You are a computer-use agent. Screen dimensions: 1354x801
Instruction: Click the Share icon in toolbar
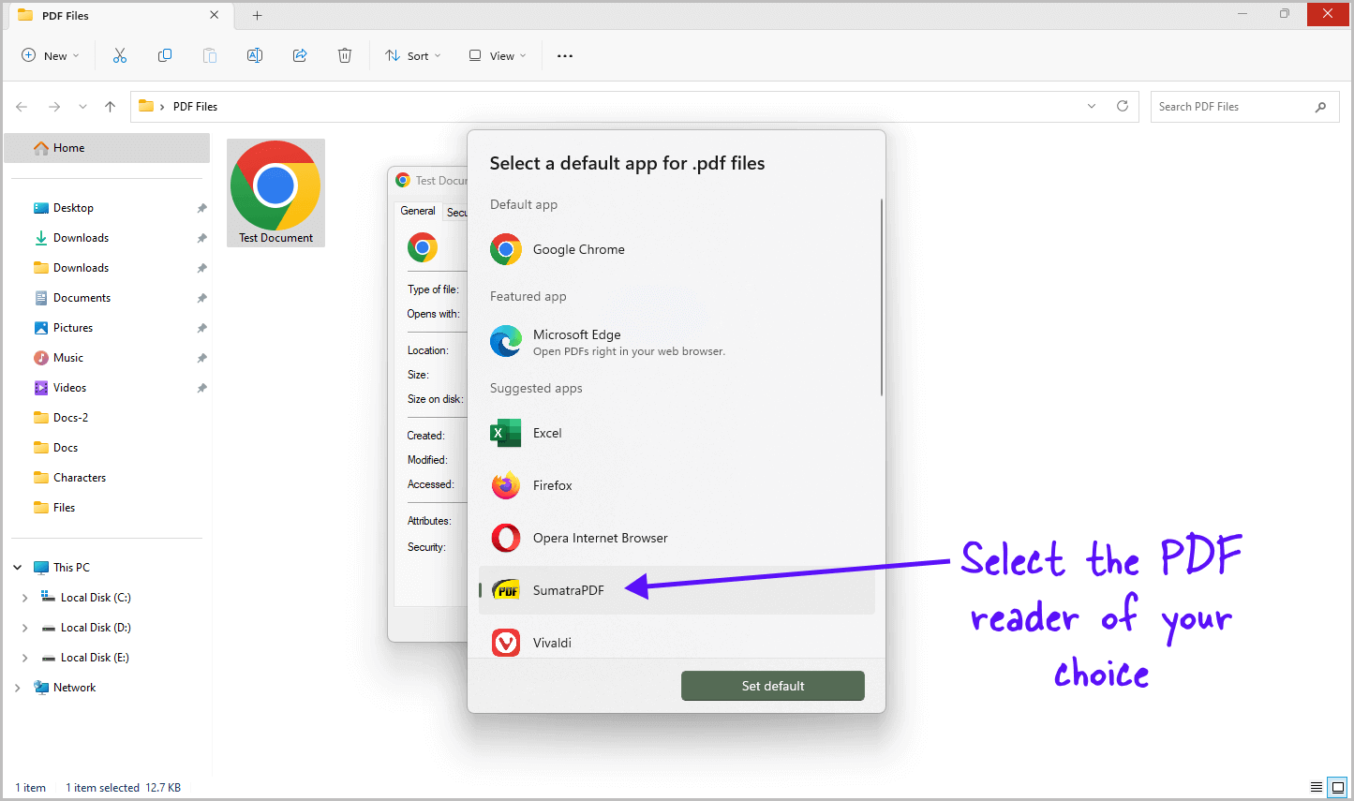click(x=300, y=56)
